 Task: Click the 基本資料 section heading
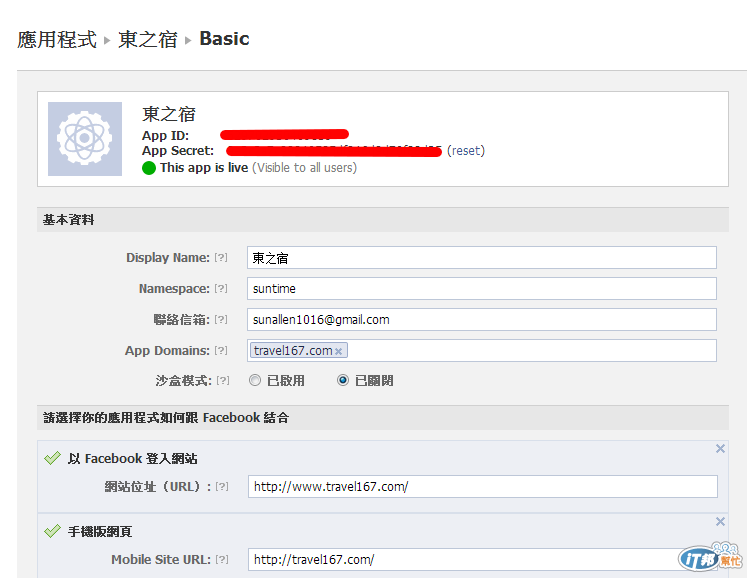(69, 220)
